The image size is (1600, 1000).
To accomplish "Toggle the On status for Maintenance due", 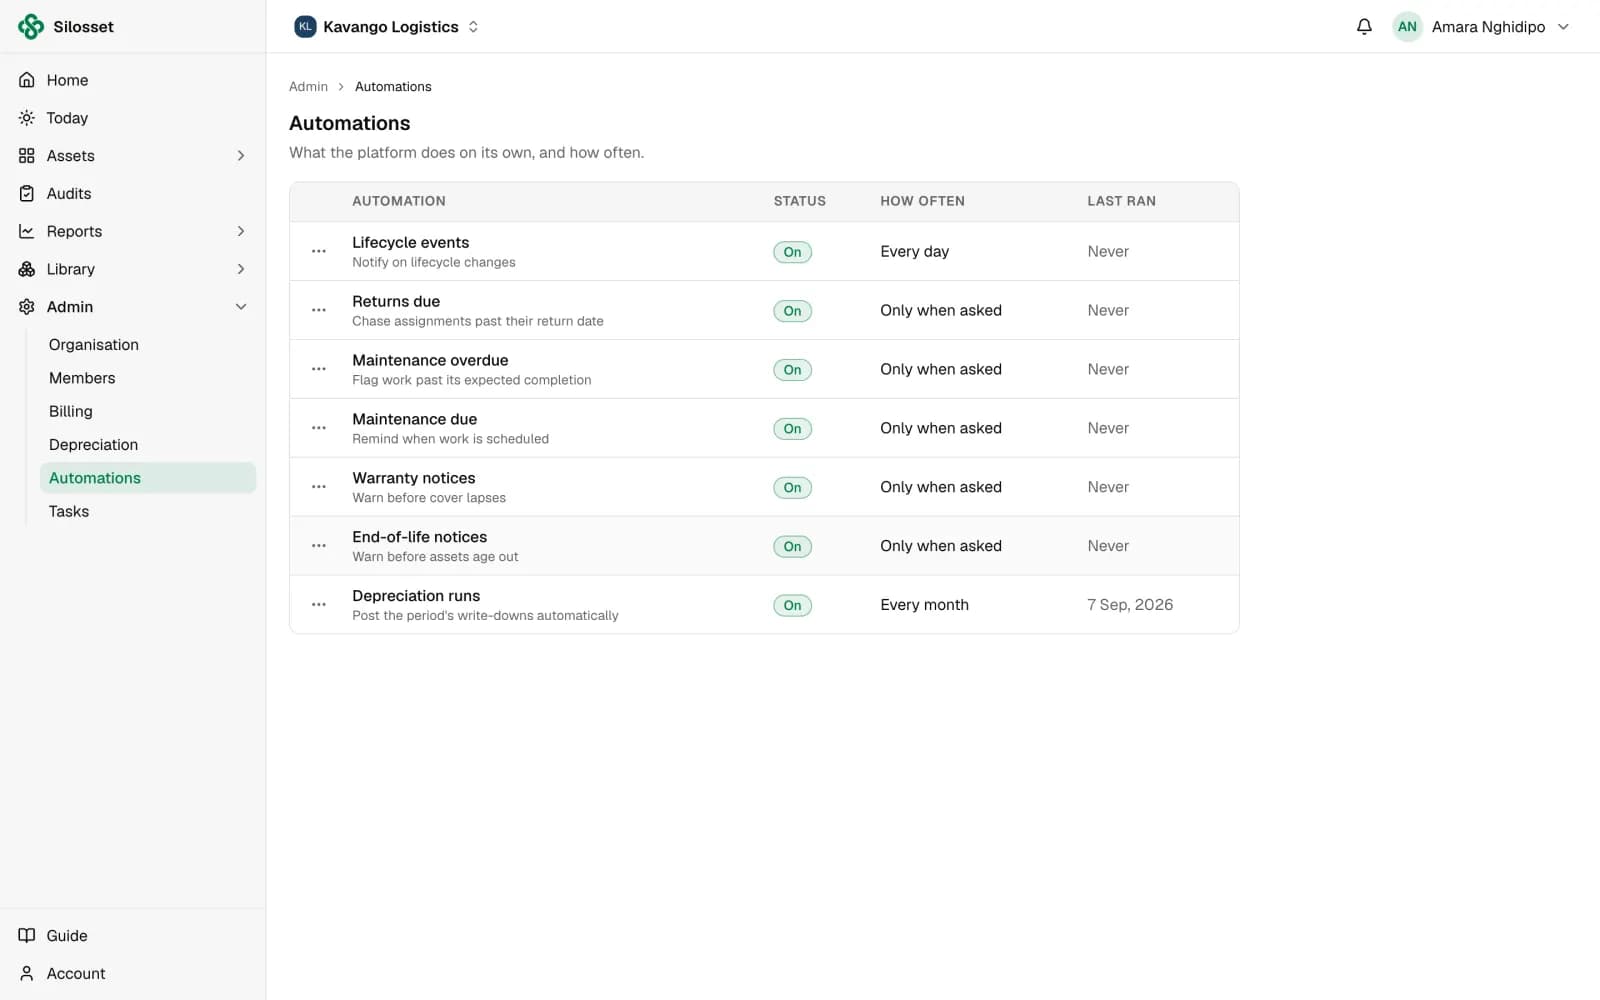I will (792, 429).
